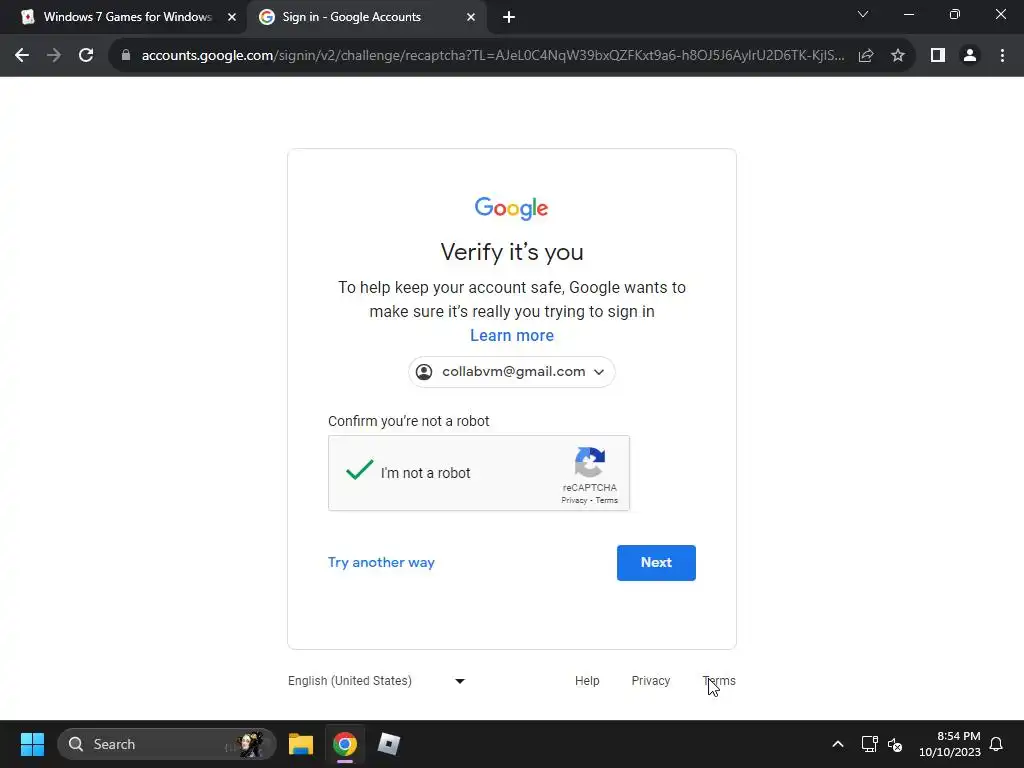1024x768 pixels.
Task: Open the Chrome three-dot menu
Action: pyautogui.click(x=1002, y=56)
